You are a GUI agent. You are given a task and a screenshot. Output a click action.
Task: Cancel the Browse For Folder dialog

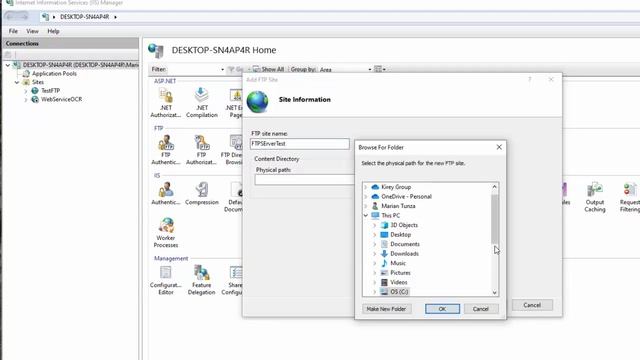coord(481,309)
